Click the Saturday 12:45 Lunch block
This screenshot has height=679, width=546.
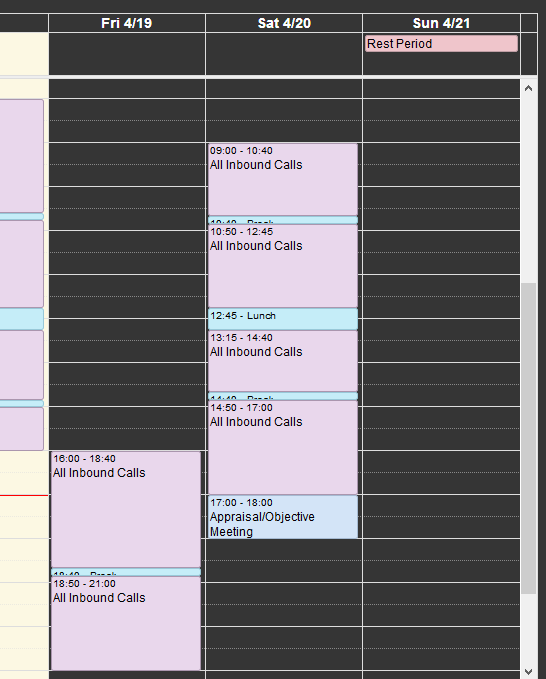pyautogui.click(x=283, y=319)
